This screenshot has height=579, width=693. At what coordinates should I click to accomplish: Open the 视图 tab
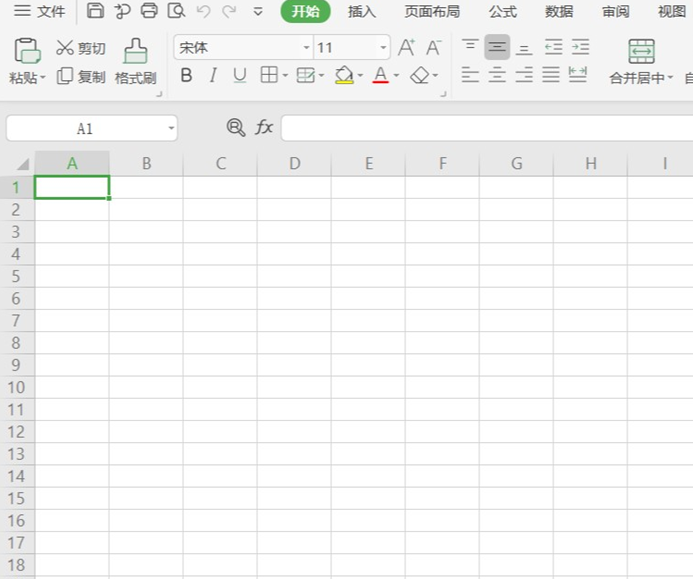point(671,11)
